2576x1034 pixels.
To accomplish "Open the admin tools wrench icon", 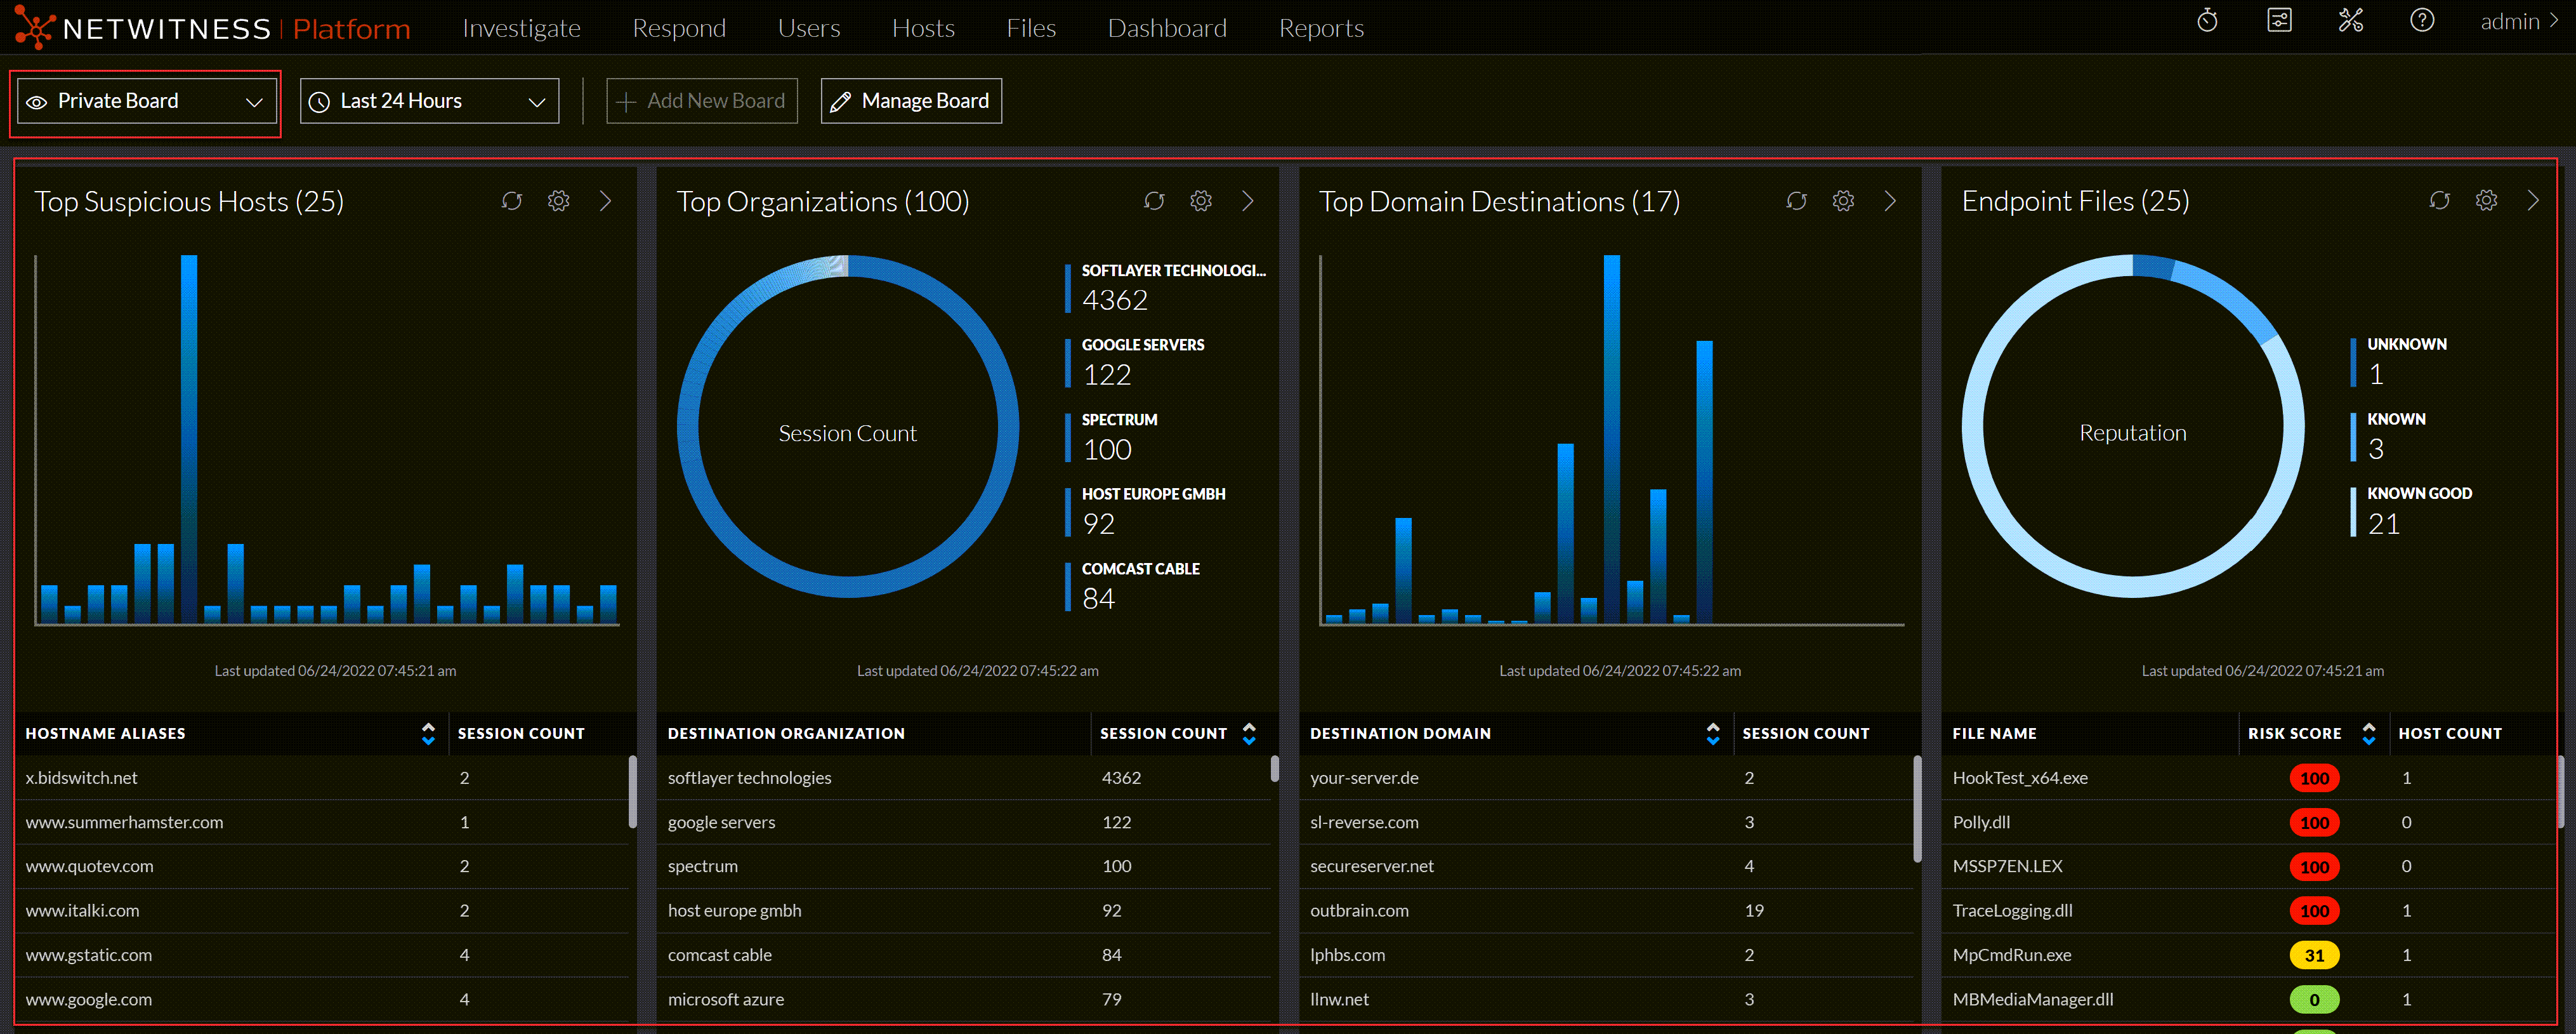I will coord(2350,21).
